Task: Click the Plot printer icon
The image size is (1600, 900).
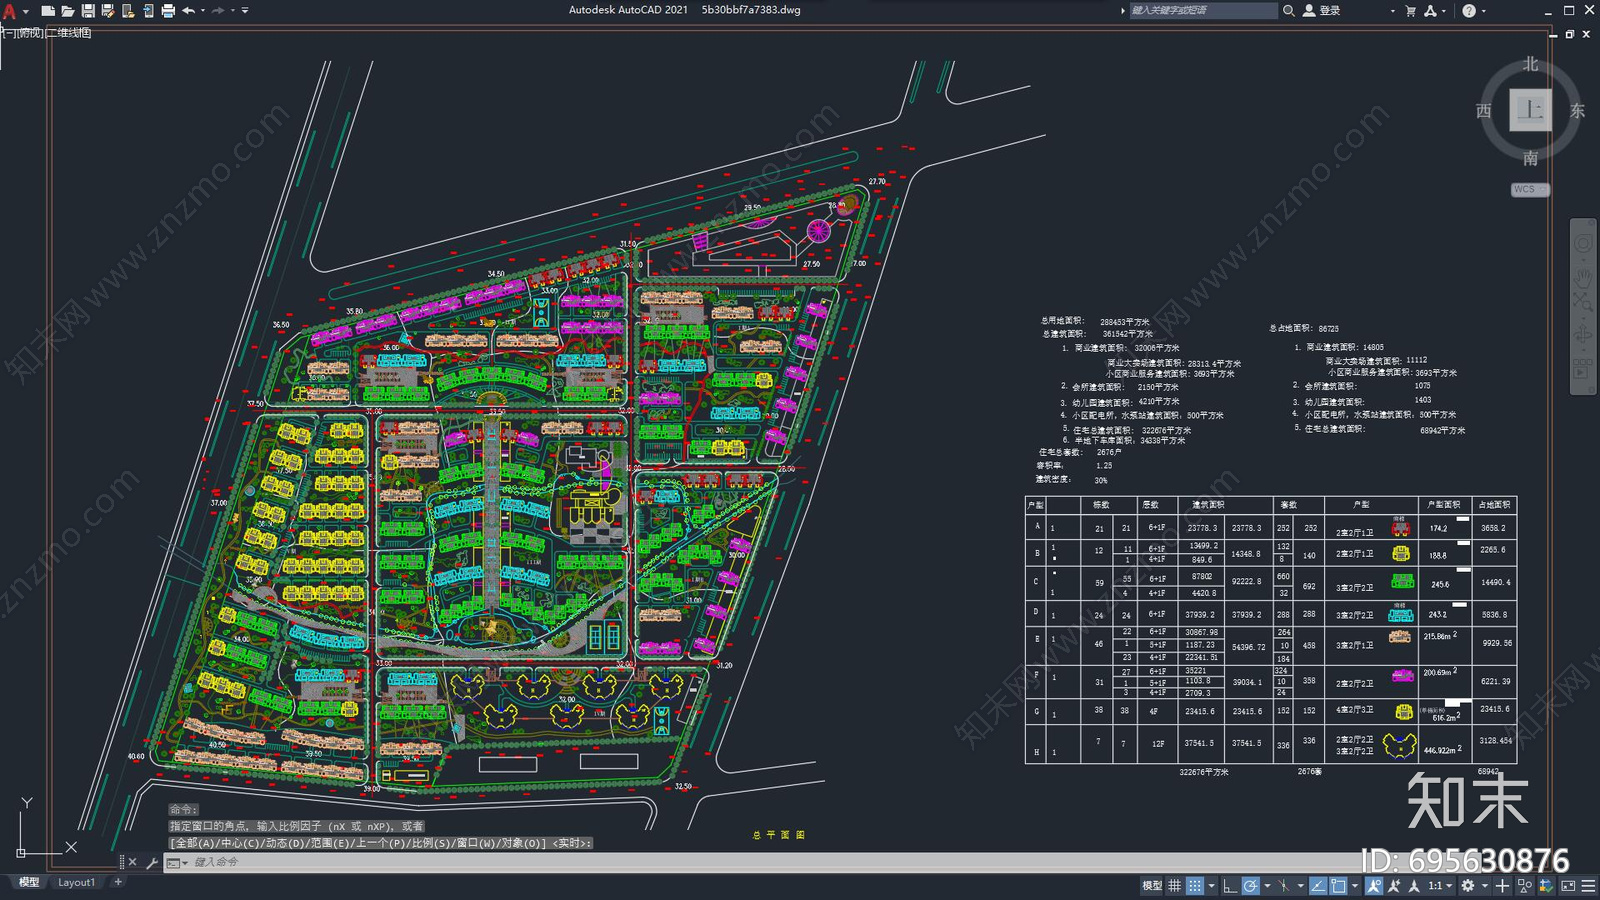Action: (168, 11)
